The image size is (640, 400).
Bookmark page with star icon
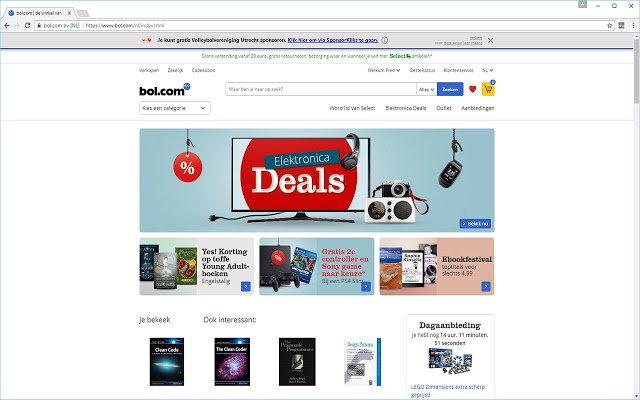pyautogui.click(x=610, y=25)
